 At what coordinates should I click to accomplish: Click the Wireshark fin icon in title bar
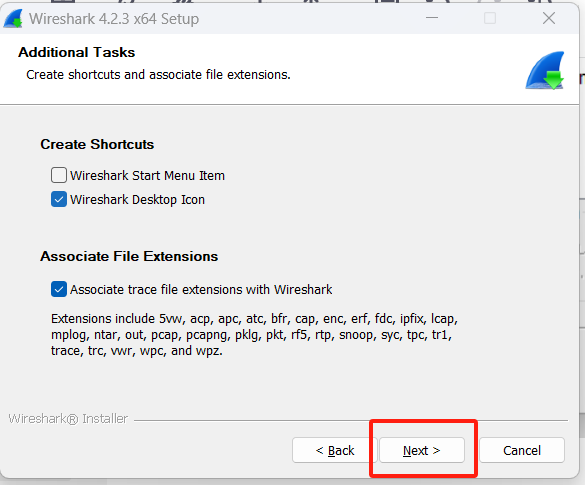[13, 19]
